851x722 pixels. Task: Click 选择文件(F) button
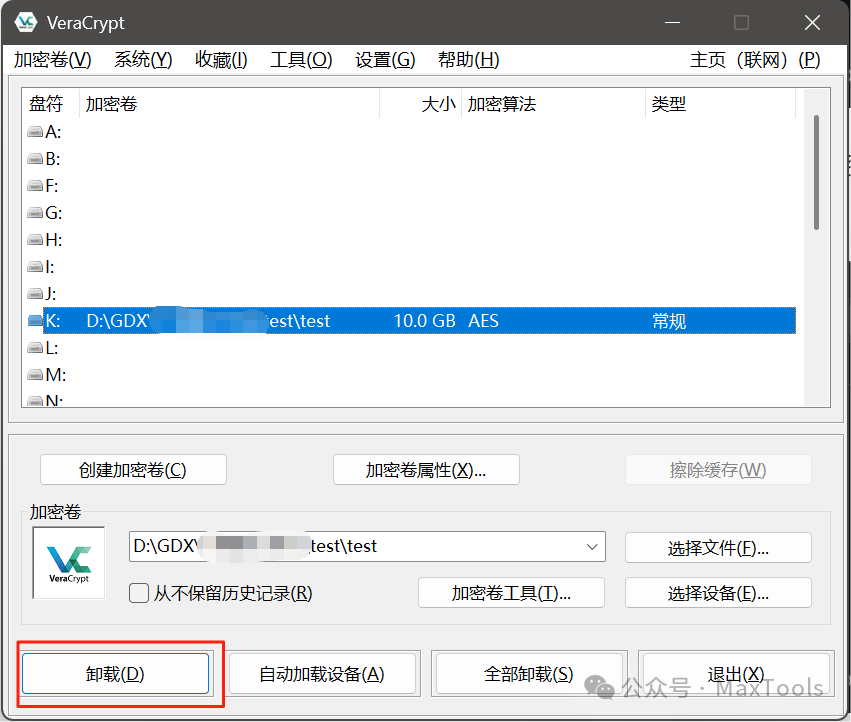coord(718,548)
